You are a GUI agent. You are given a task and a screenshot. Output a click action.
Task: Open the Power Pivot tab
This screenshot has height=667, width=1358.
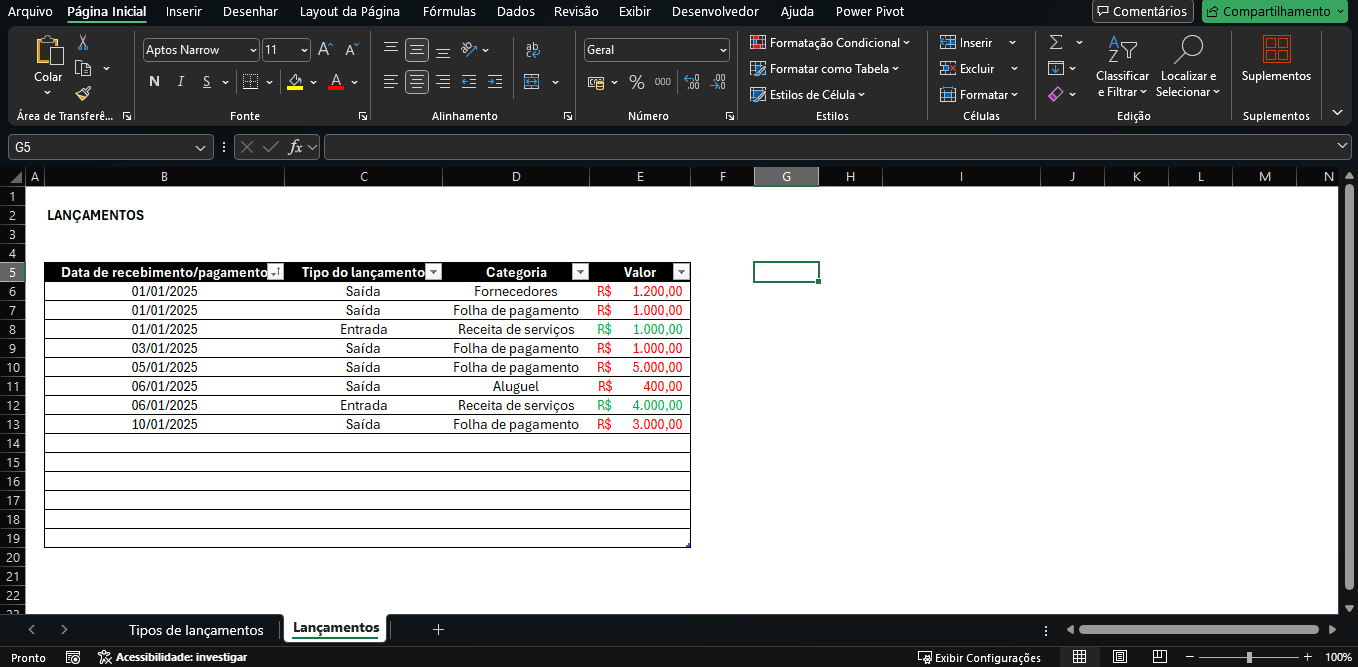pyautogui.click(x=870, y=12)
